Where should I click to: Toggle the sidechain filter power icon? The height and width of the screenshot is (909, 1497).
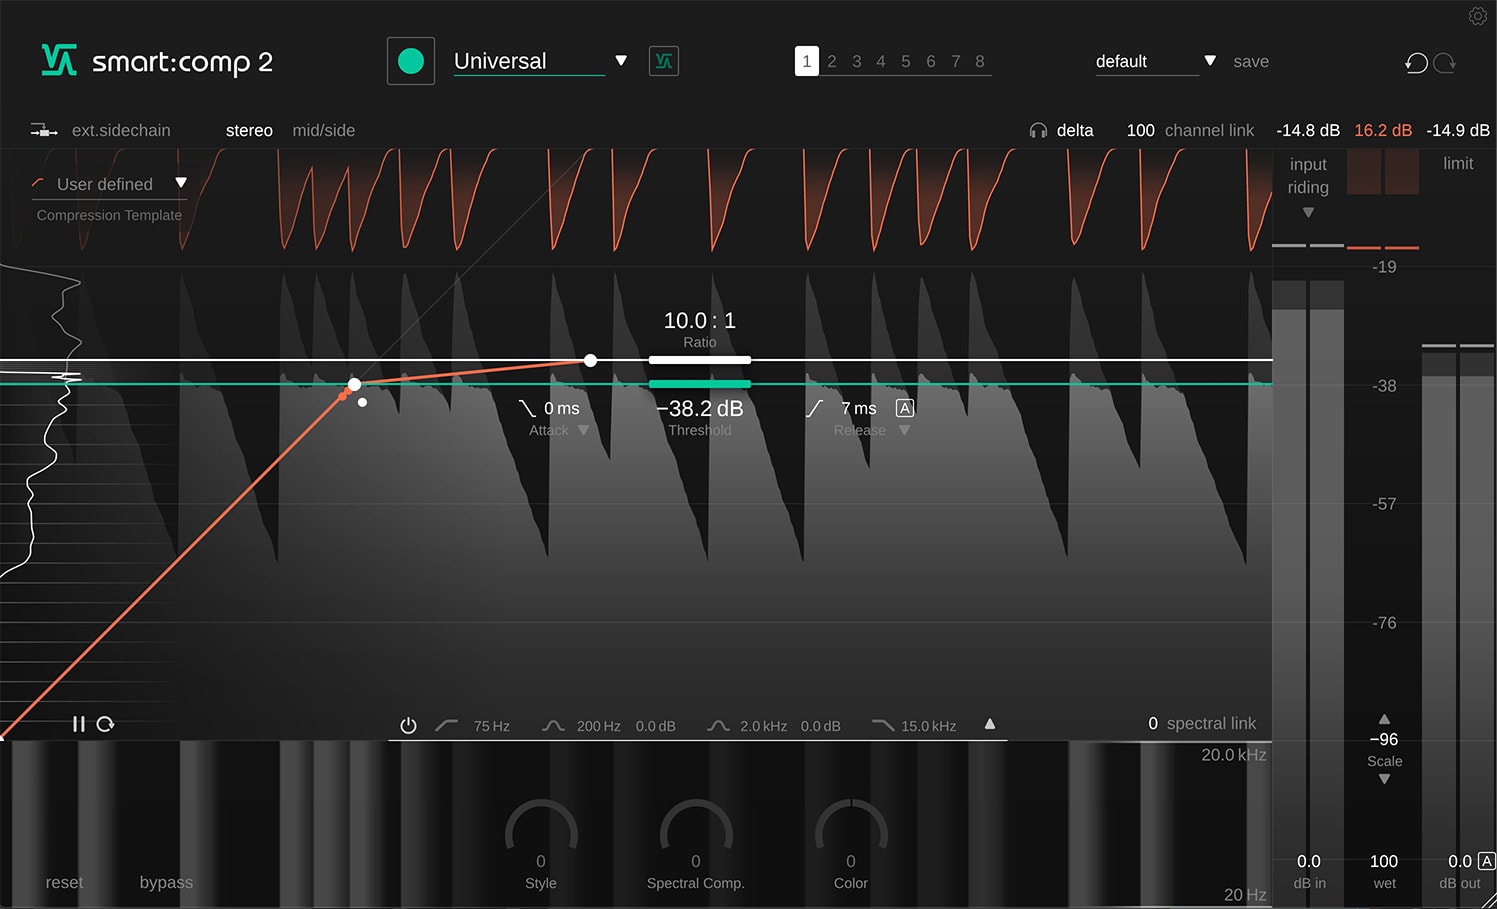tap(408, 725)
